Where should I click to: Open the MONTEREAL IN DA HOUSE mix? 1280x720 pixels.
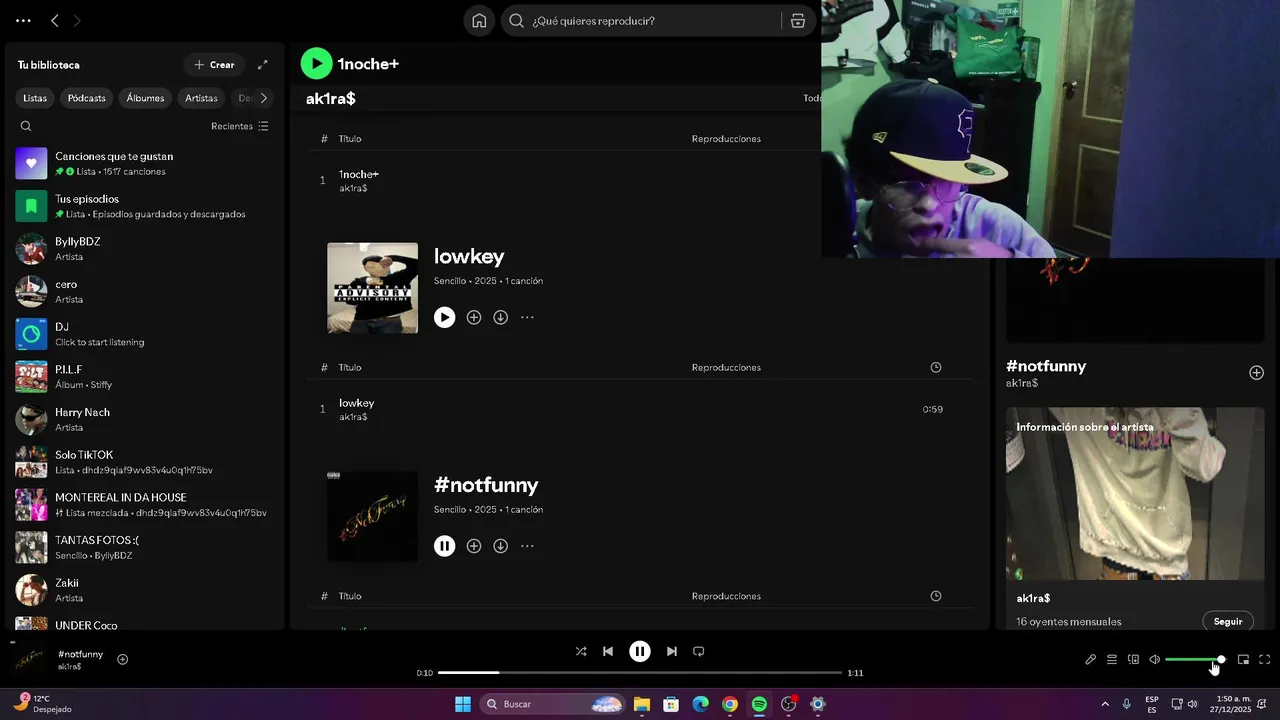click(143, 505)
